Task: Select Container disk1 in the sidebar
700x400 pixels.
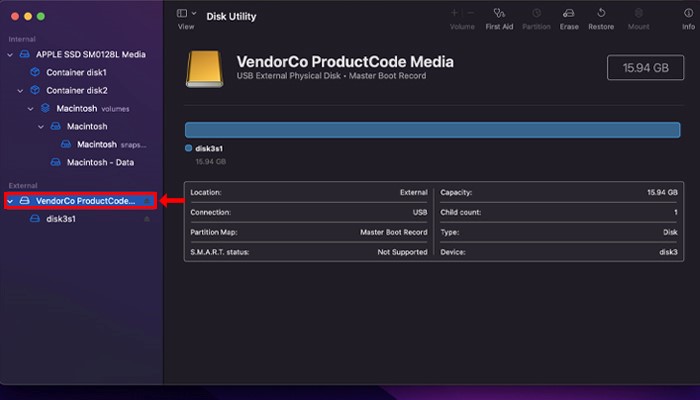Action: coord(76,72)
